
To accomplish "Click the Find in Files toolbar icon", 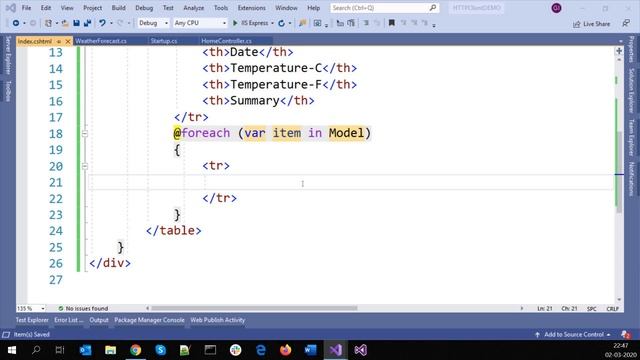I will (x=302, y=23).
